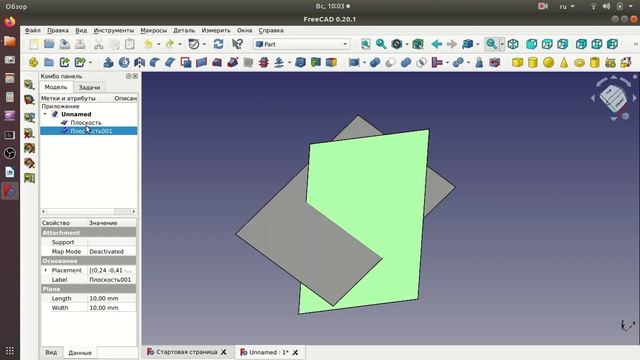Switch to the Top view icon
The image size is (640, 360).
coord(547,44)
